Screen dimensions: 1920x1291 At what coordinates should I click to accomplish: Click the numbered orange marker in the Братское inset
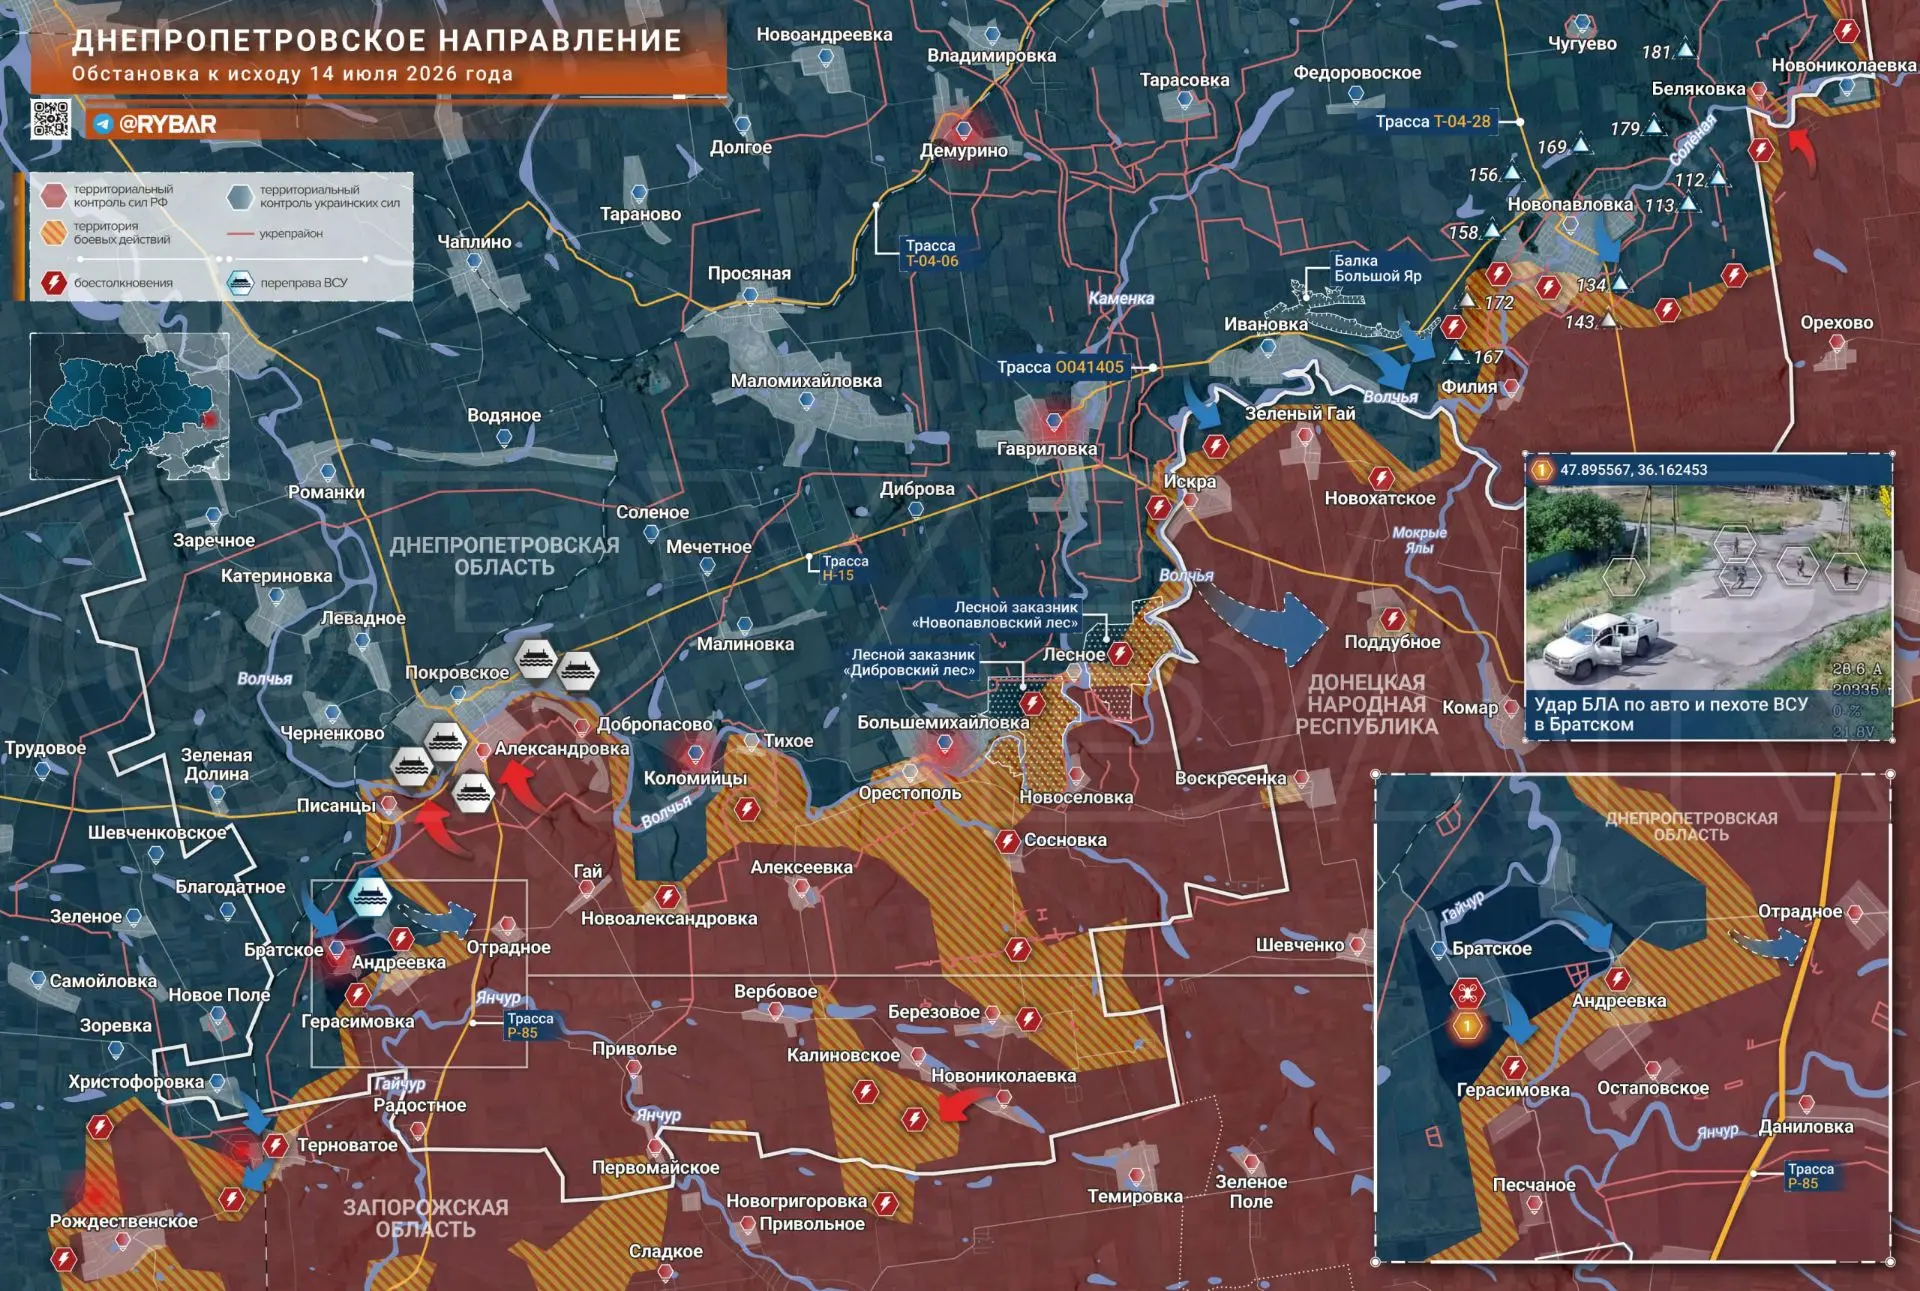click(1467, 1026)
